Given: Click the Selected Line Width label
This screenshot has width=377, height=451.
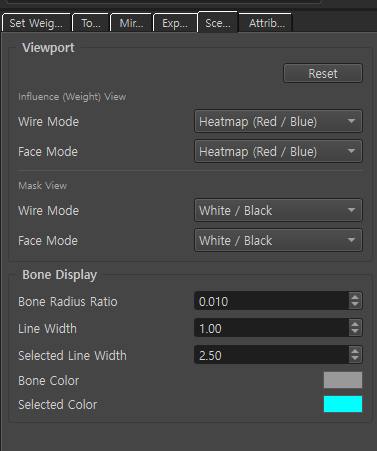Looking at the screenshot, I should coord(72,356).
